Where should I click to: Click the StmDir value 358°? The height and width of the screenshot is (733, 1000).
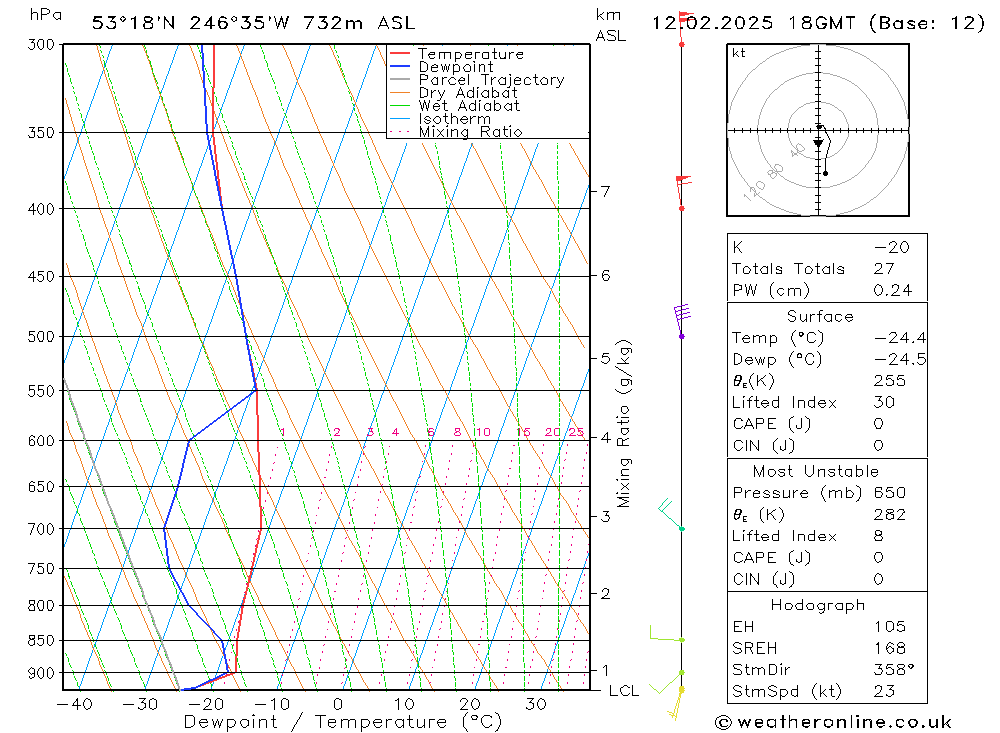[x=893, y=670]
